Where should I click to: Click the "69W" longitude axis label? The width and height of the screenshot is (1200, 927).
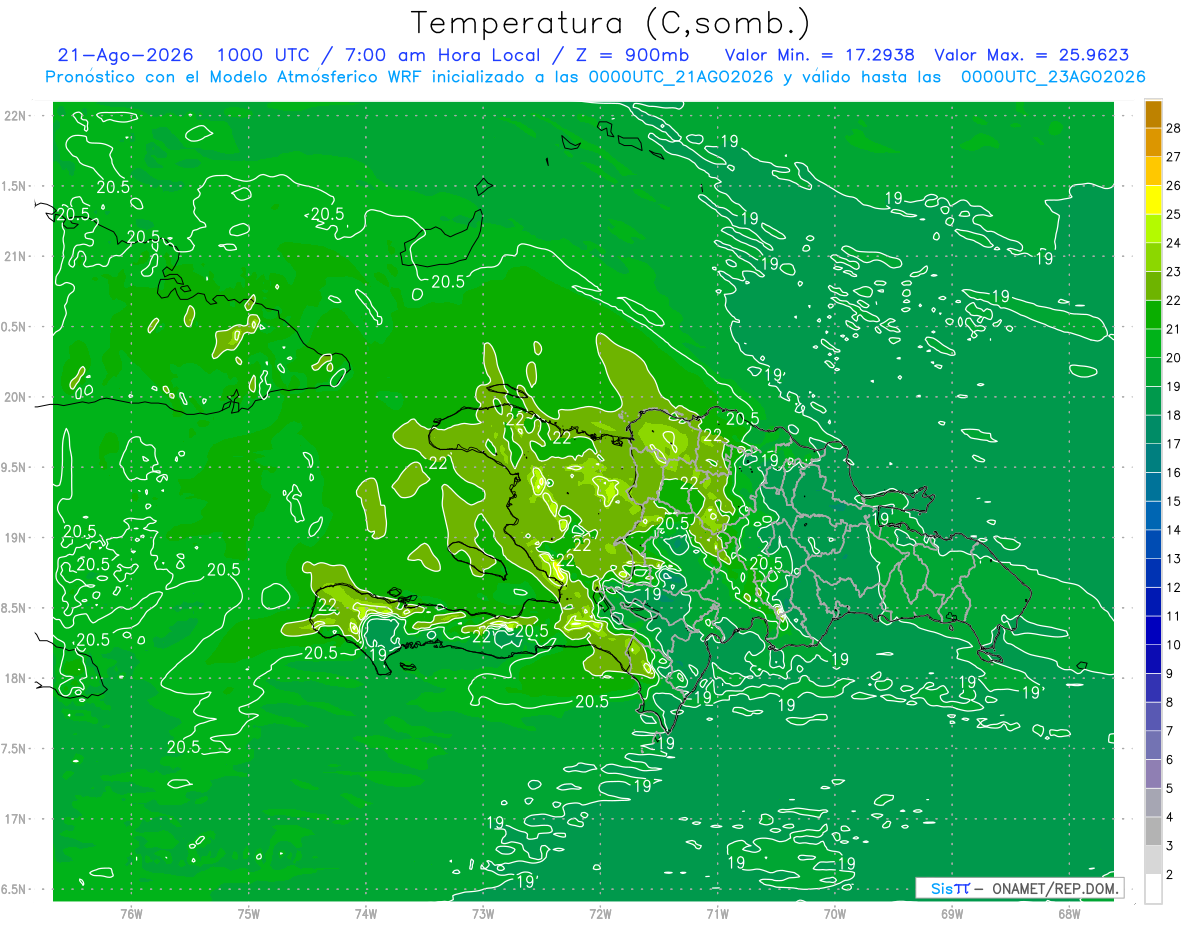click(x=952, y=914)
